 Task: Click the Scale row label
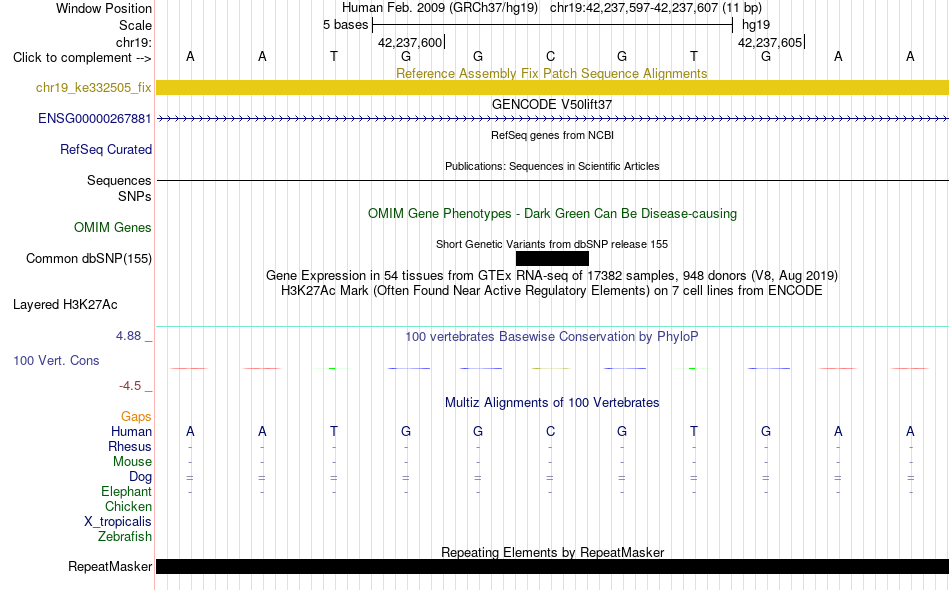135,25
